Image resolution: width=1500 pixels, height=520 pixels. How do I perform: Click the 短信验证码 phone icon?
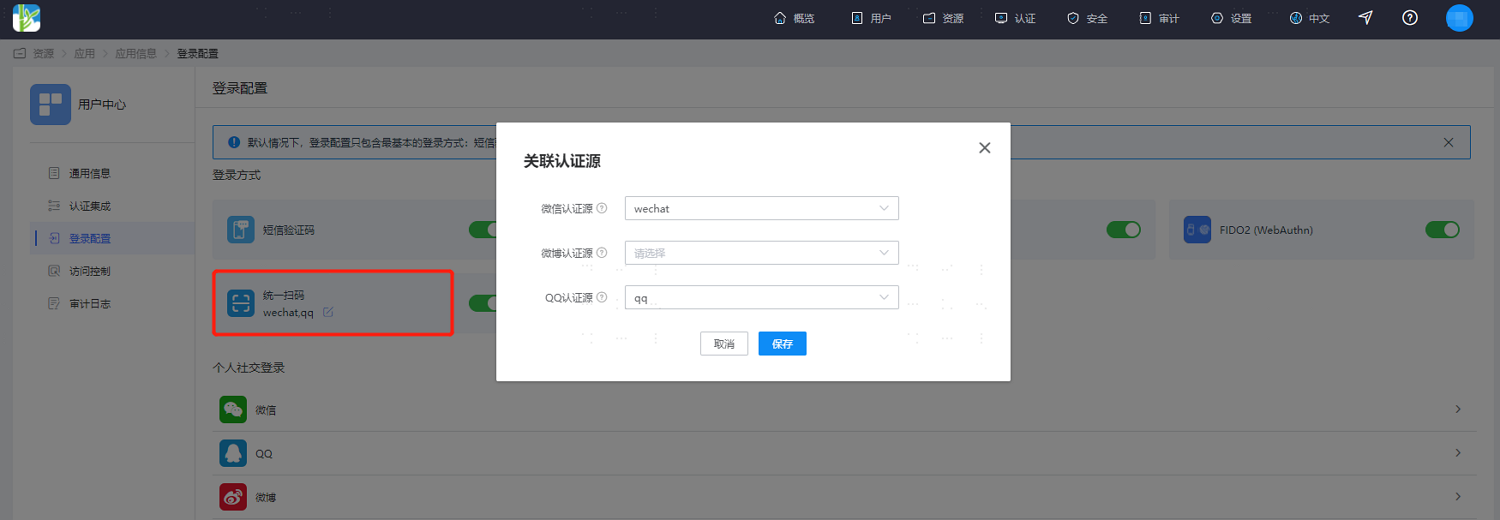[241, 230]
